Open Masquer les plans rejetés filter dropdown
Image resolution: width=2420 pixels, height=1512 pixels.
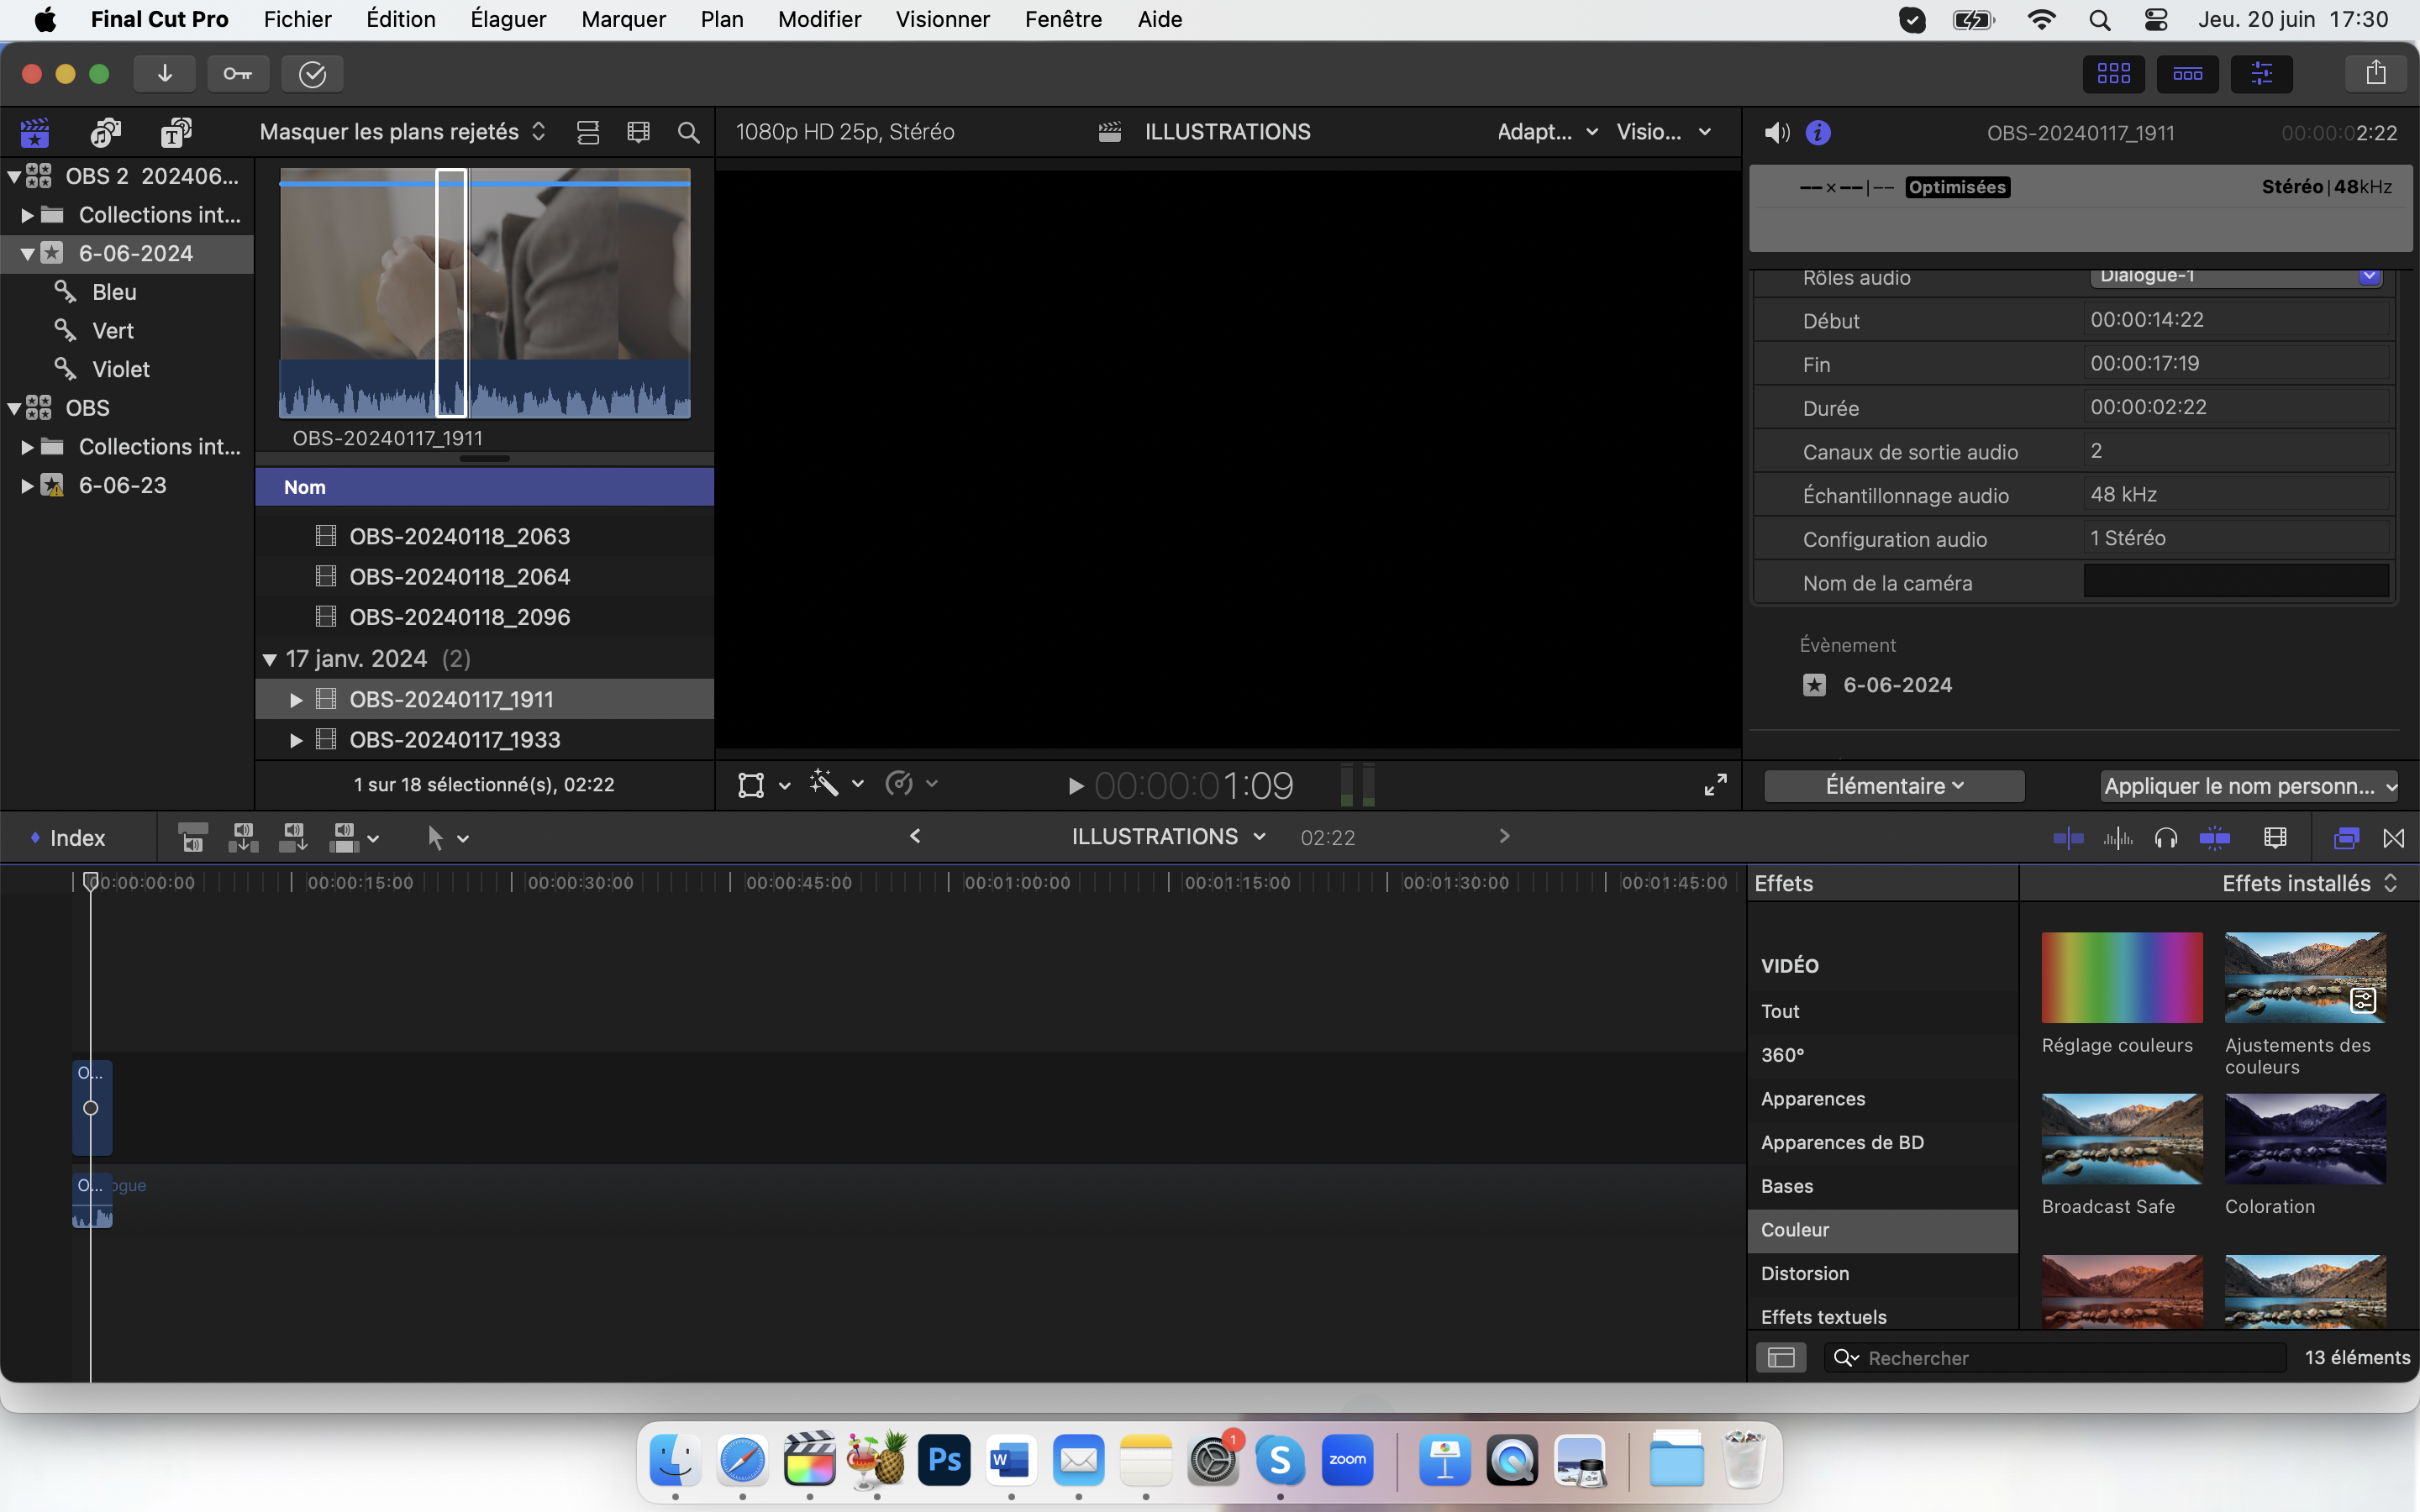point(403,132)
